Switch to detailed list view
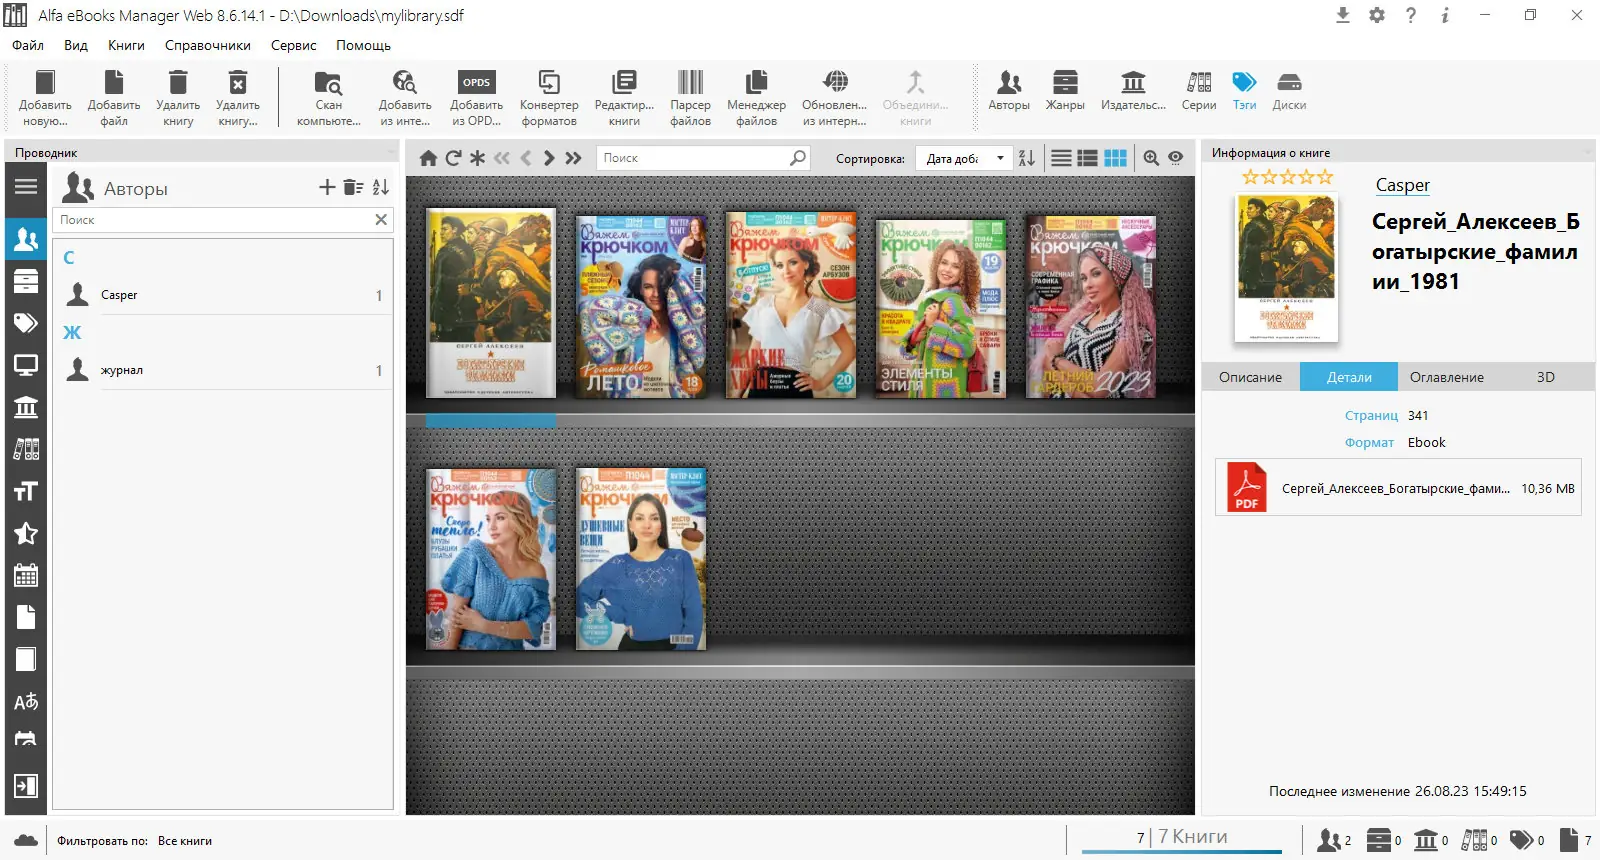This screenshot has height=860, width=1600. point(1088,158)
